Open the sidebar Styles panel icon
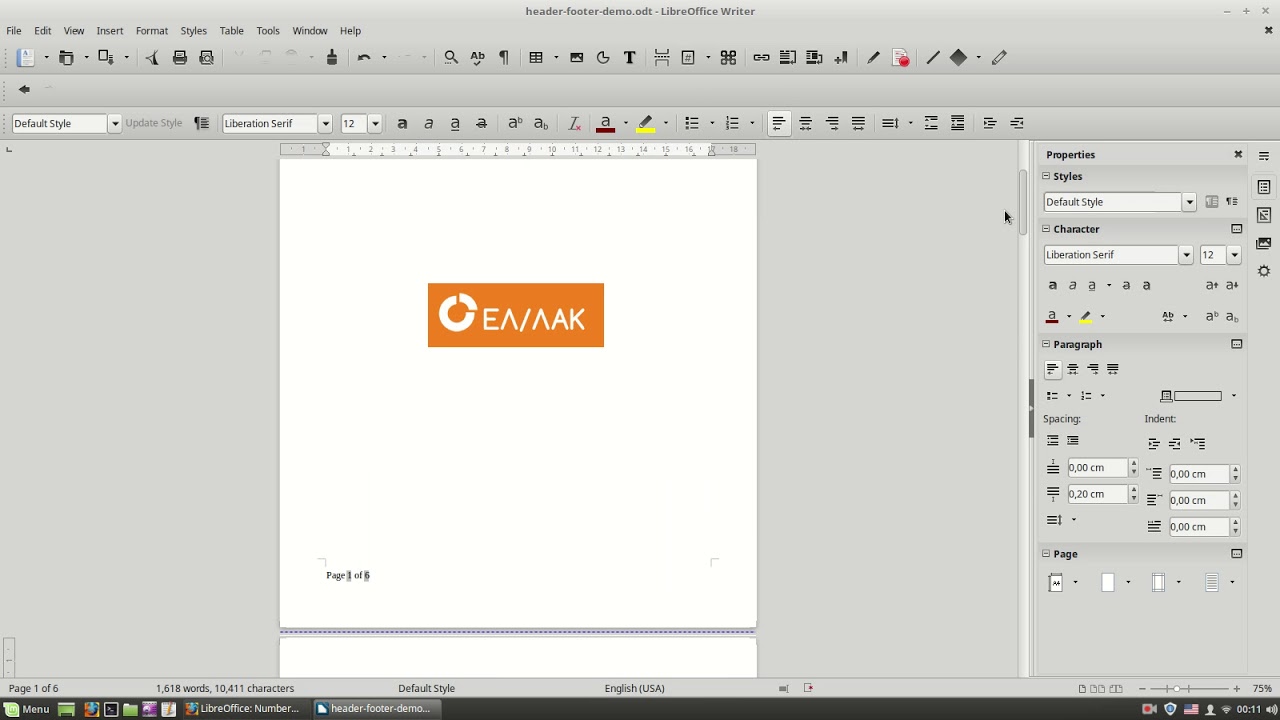This screenshot has height=720, width=1280. (x=1264, y=215)
